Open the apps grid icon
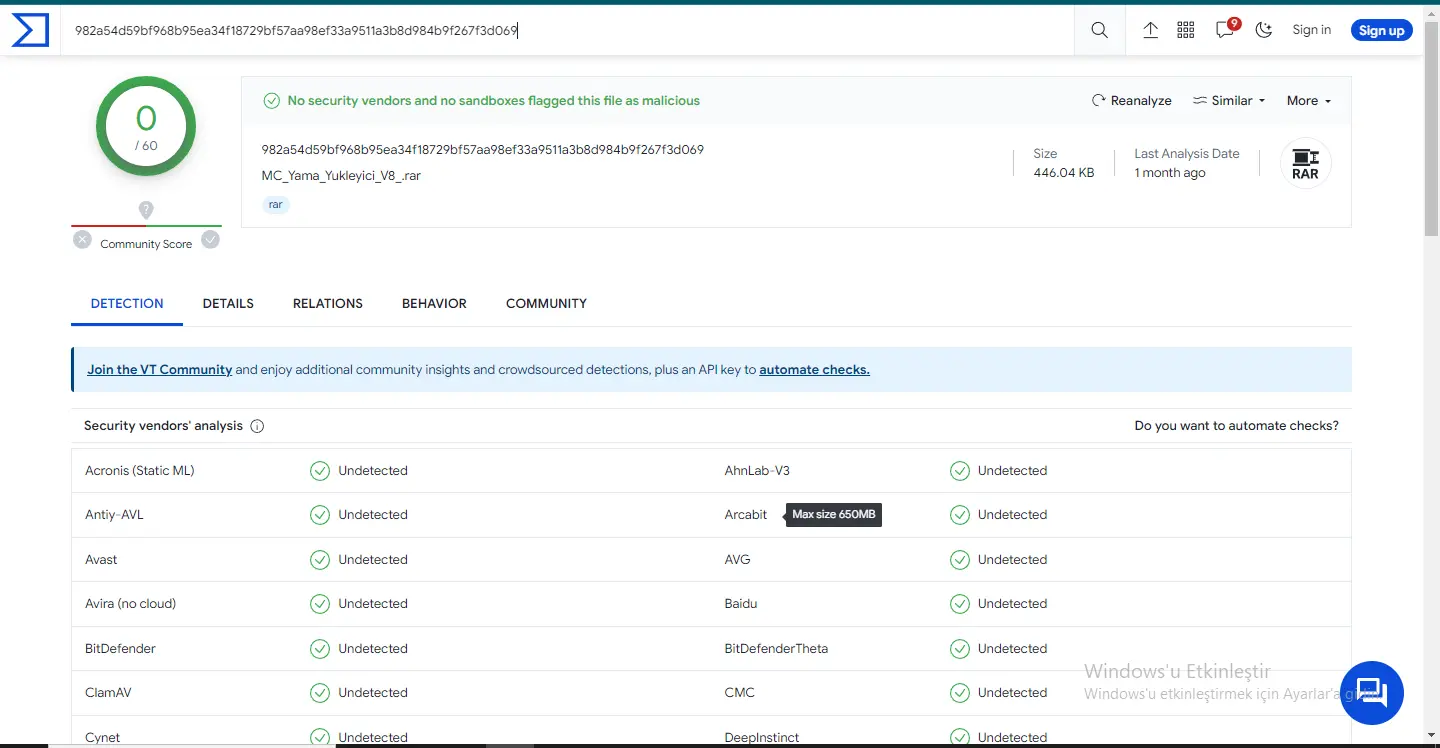Screen dimensions: 1440x748 coord(1186,30)
